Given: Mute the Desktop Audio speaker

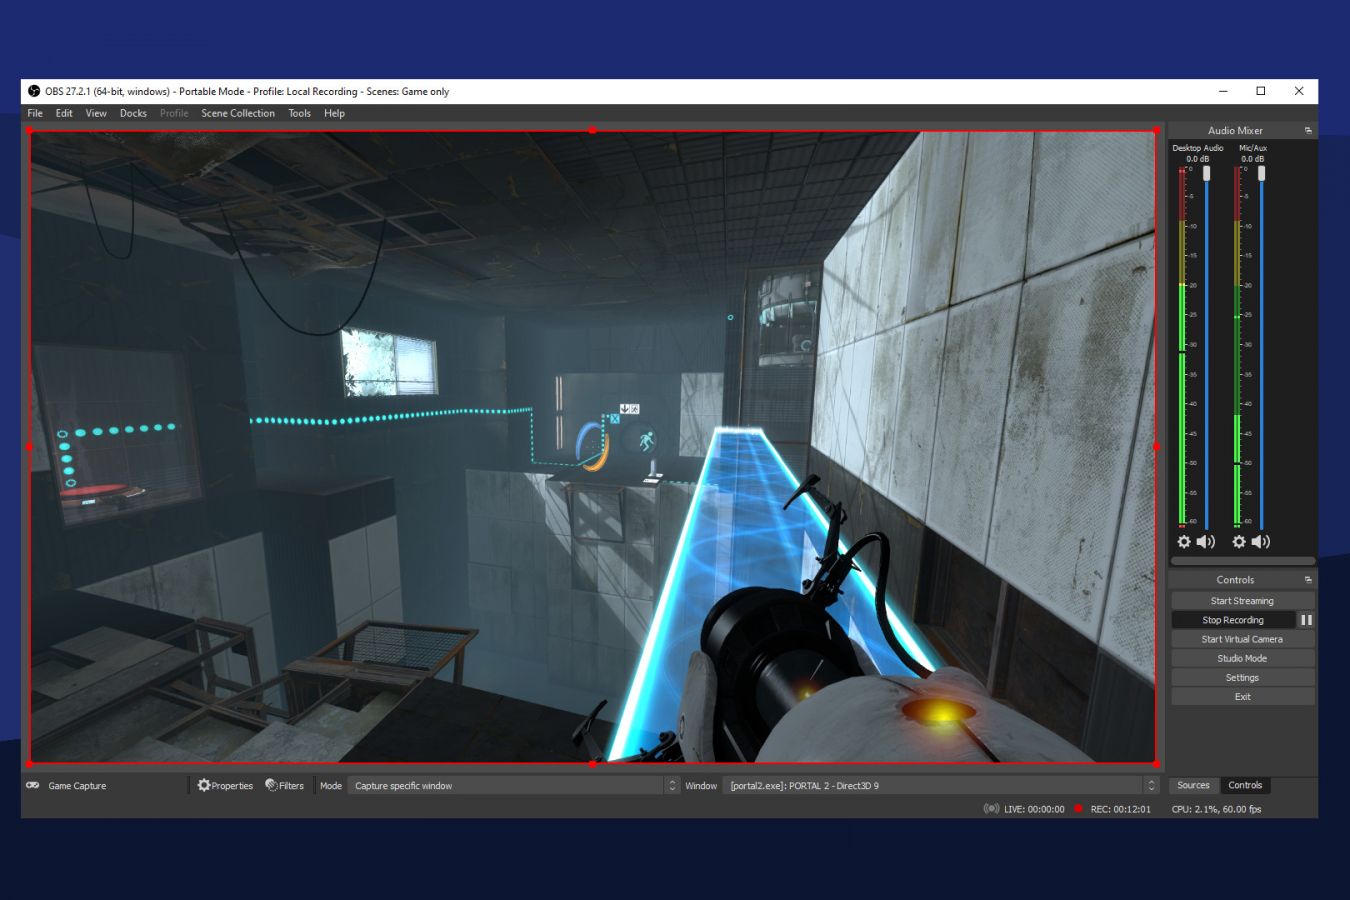Looking at the screenshot, I should click(1206, 541).
